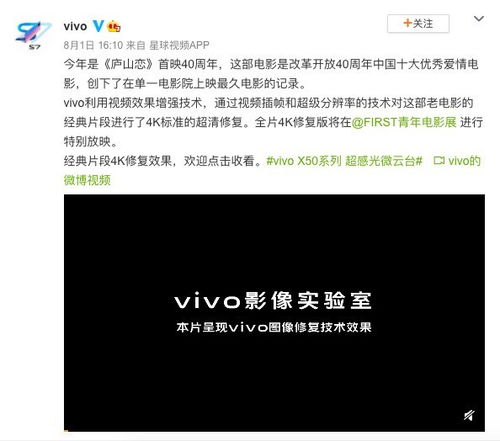The height and width of the screenshot is (441, 500).
Task: Open the vivo account name link
Action: (x=75, y=26)
